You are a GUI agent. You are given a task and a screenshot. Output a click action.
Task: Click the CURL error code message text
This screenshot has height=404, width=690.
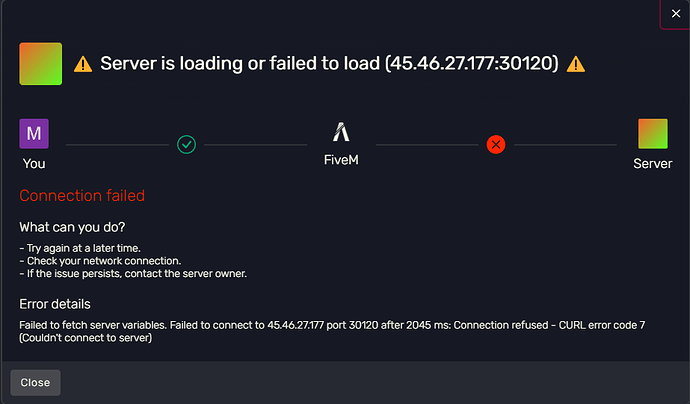[x=332, y=331]
